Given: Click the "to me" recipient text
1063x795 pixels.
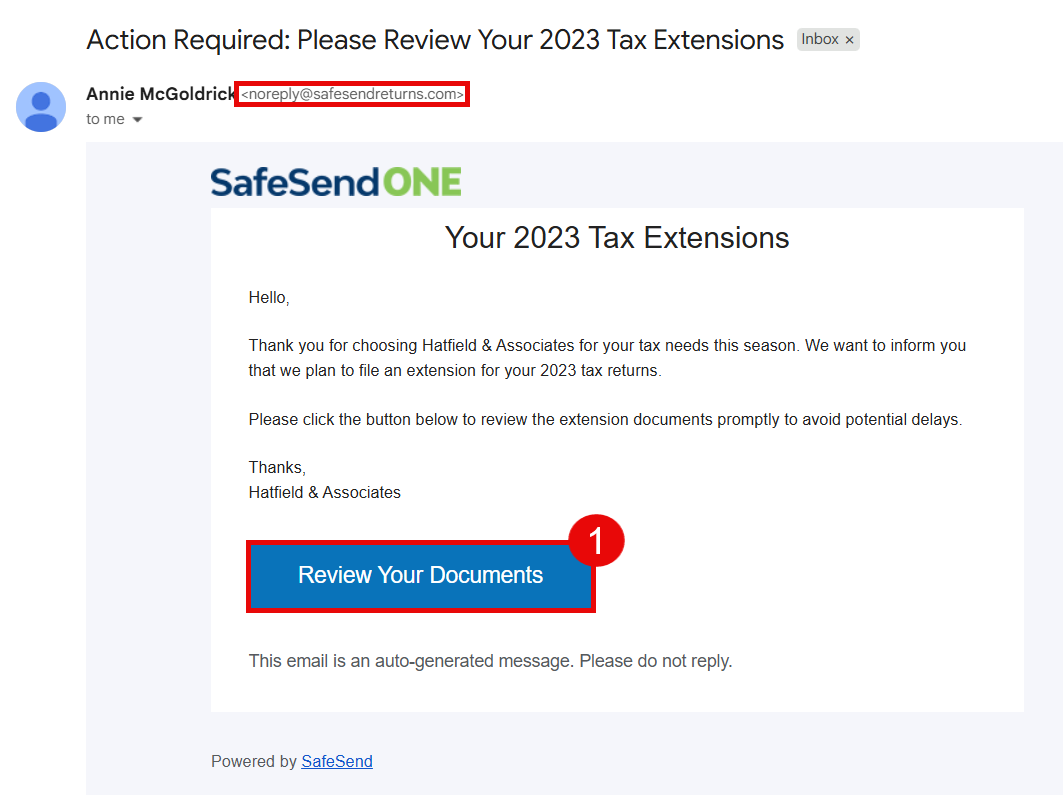Looking at the screenshot, I should 105,119.
